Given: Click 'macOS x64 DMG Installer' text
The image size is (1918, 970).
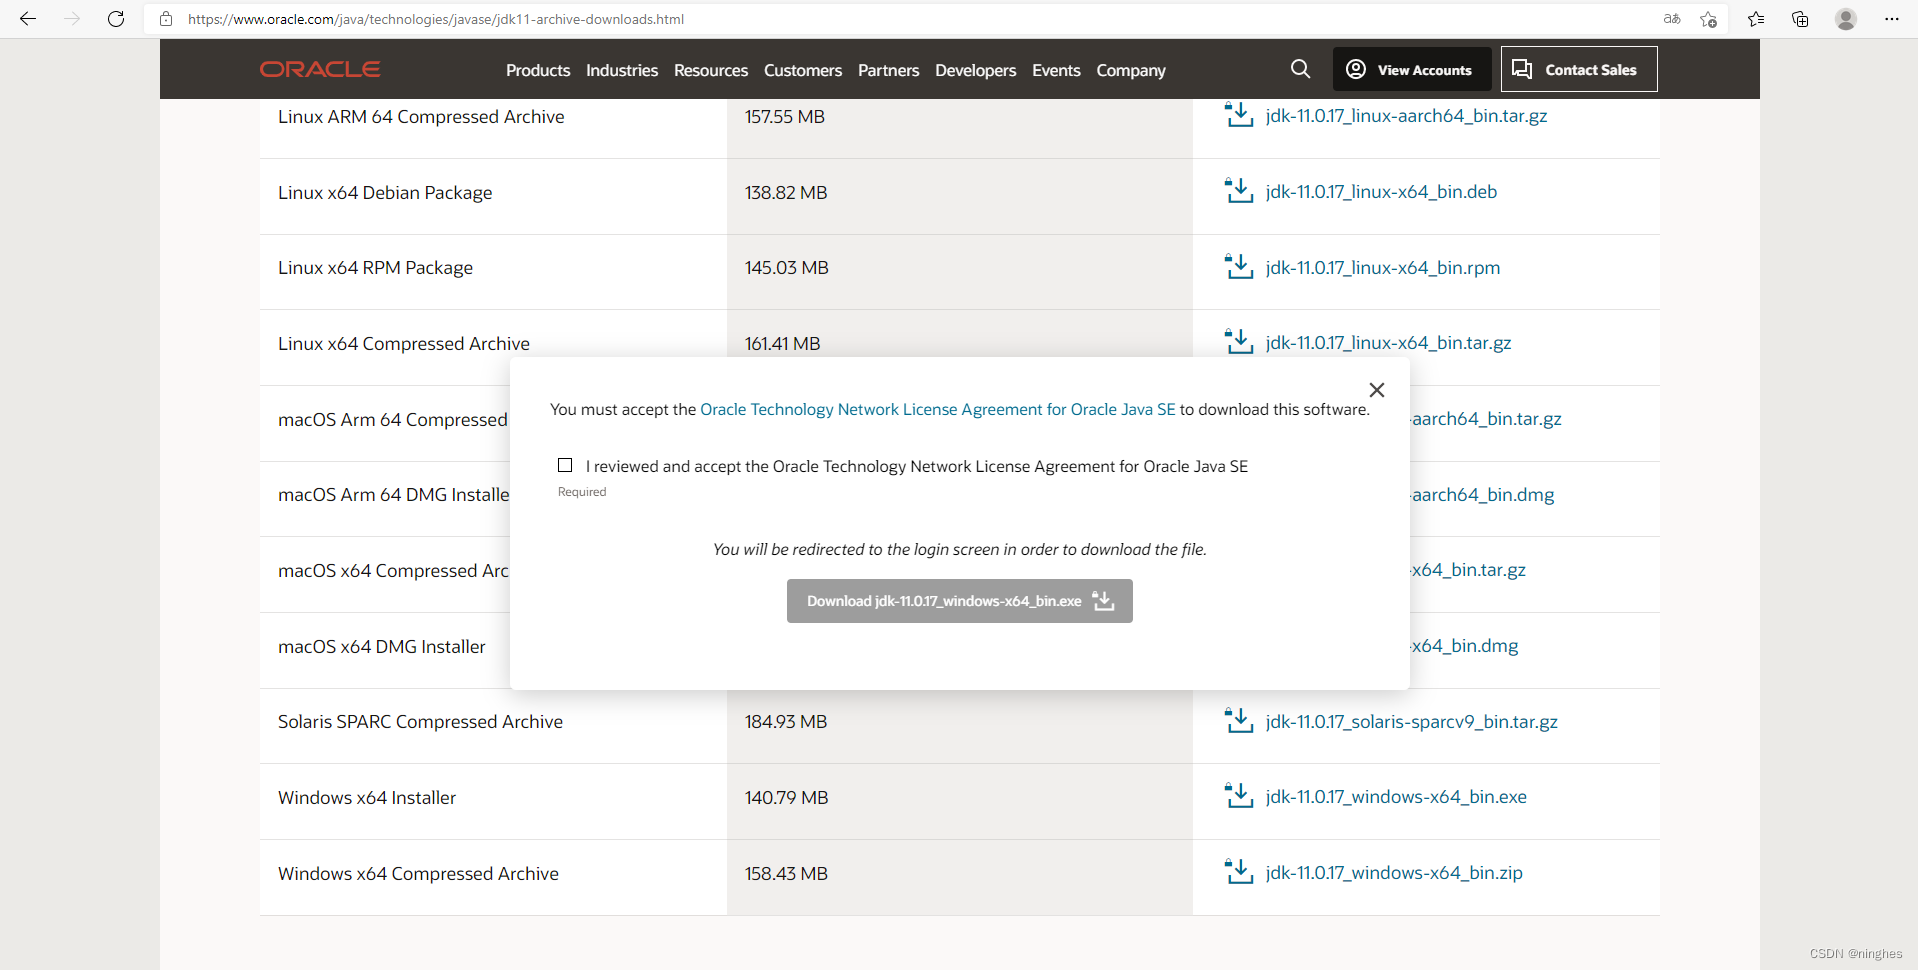Looking at the screenshot, I should (382, 647).
